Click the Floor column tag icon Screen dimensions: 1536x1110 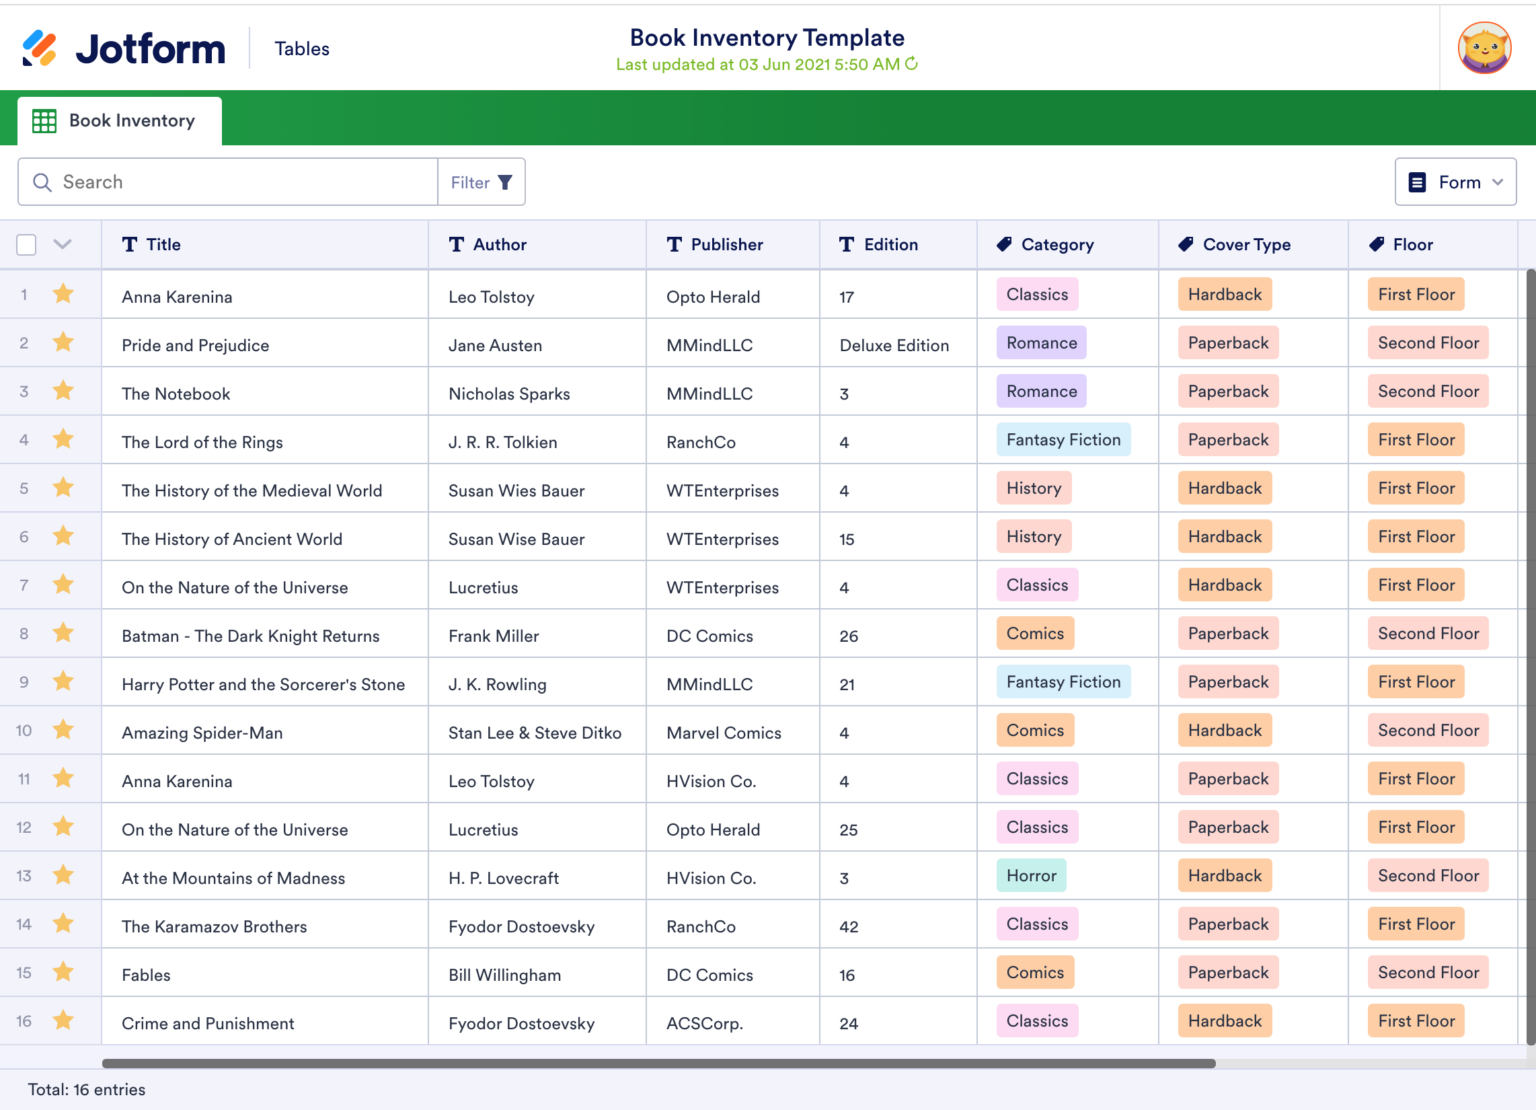point(1376,244)
